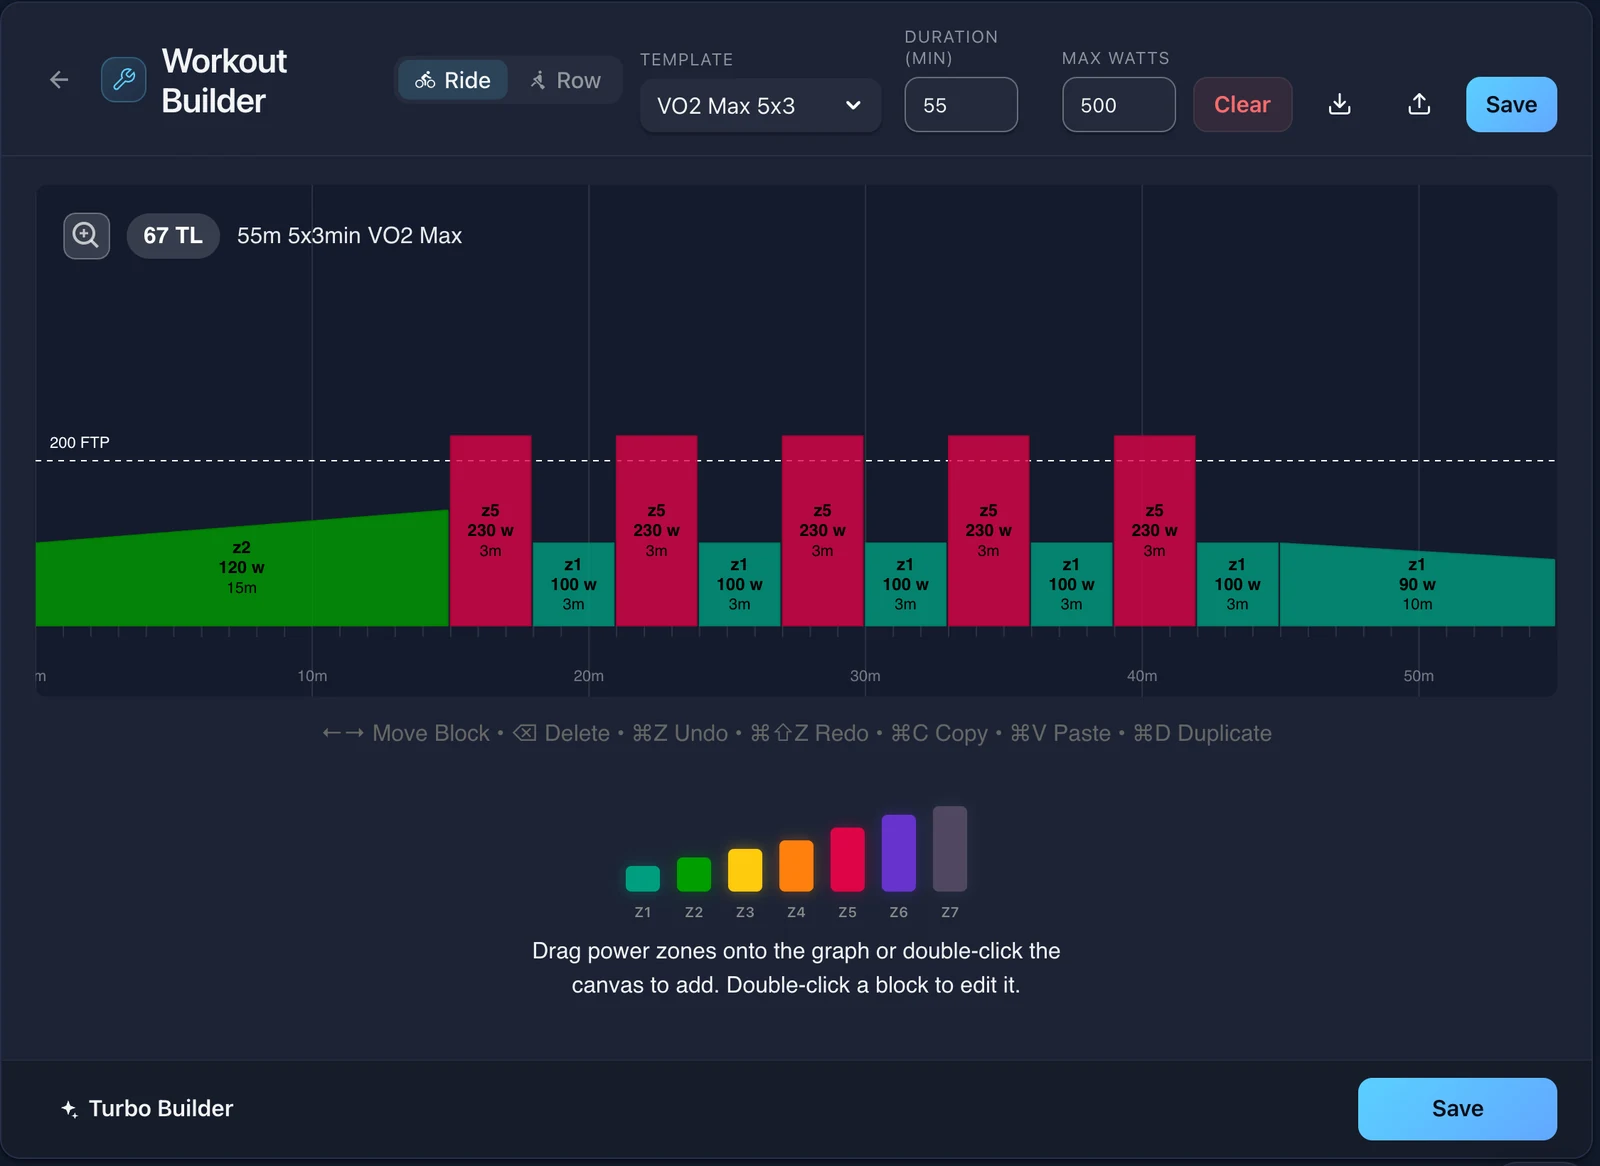The height and width of the screenshot is (1166, 1600).
Task: Click the top Save button in header
Action: 1511,105
